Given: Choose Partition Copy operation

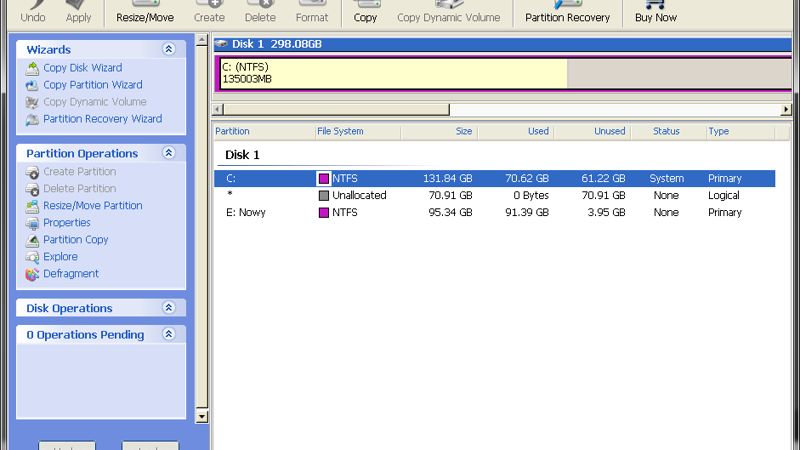Looking at the screenshot, I should [76, 239].
